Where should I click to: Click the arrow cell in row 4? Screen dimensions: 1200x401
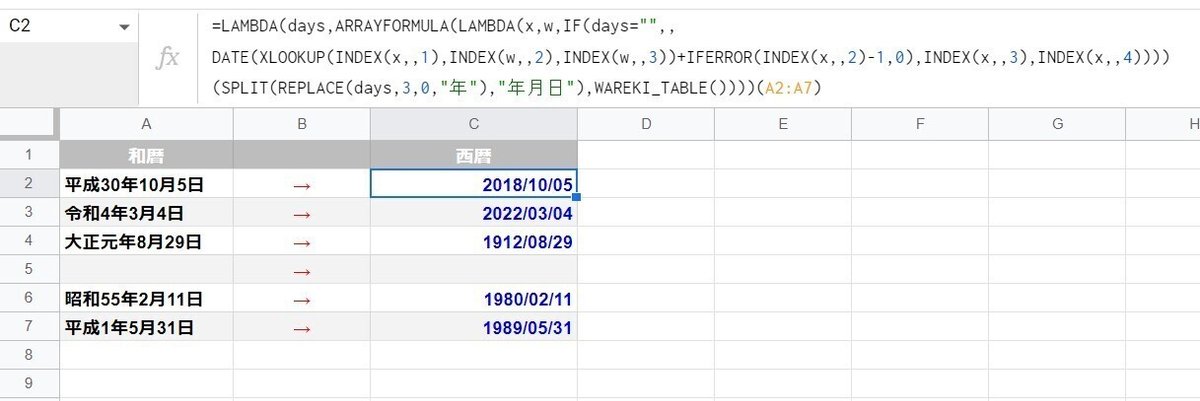coord(302,241)
